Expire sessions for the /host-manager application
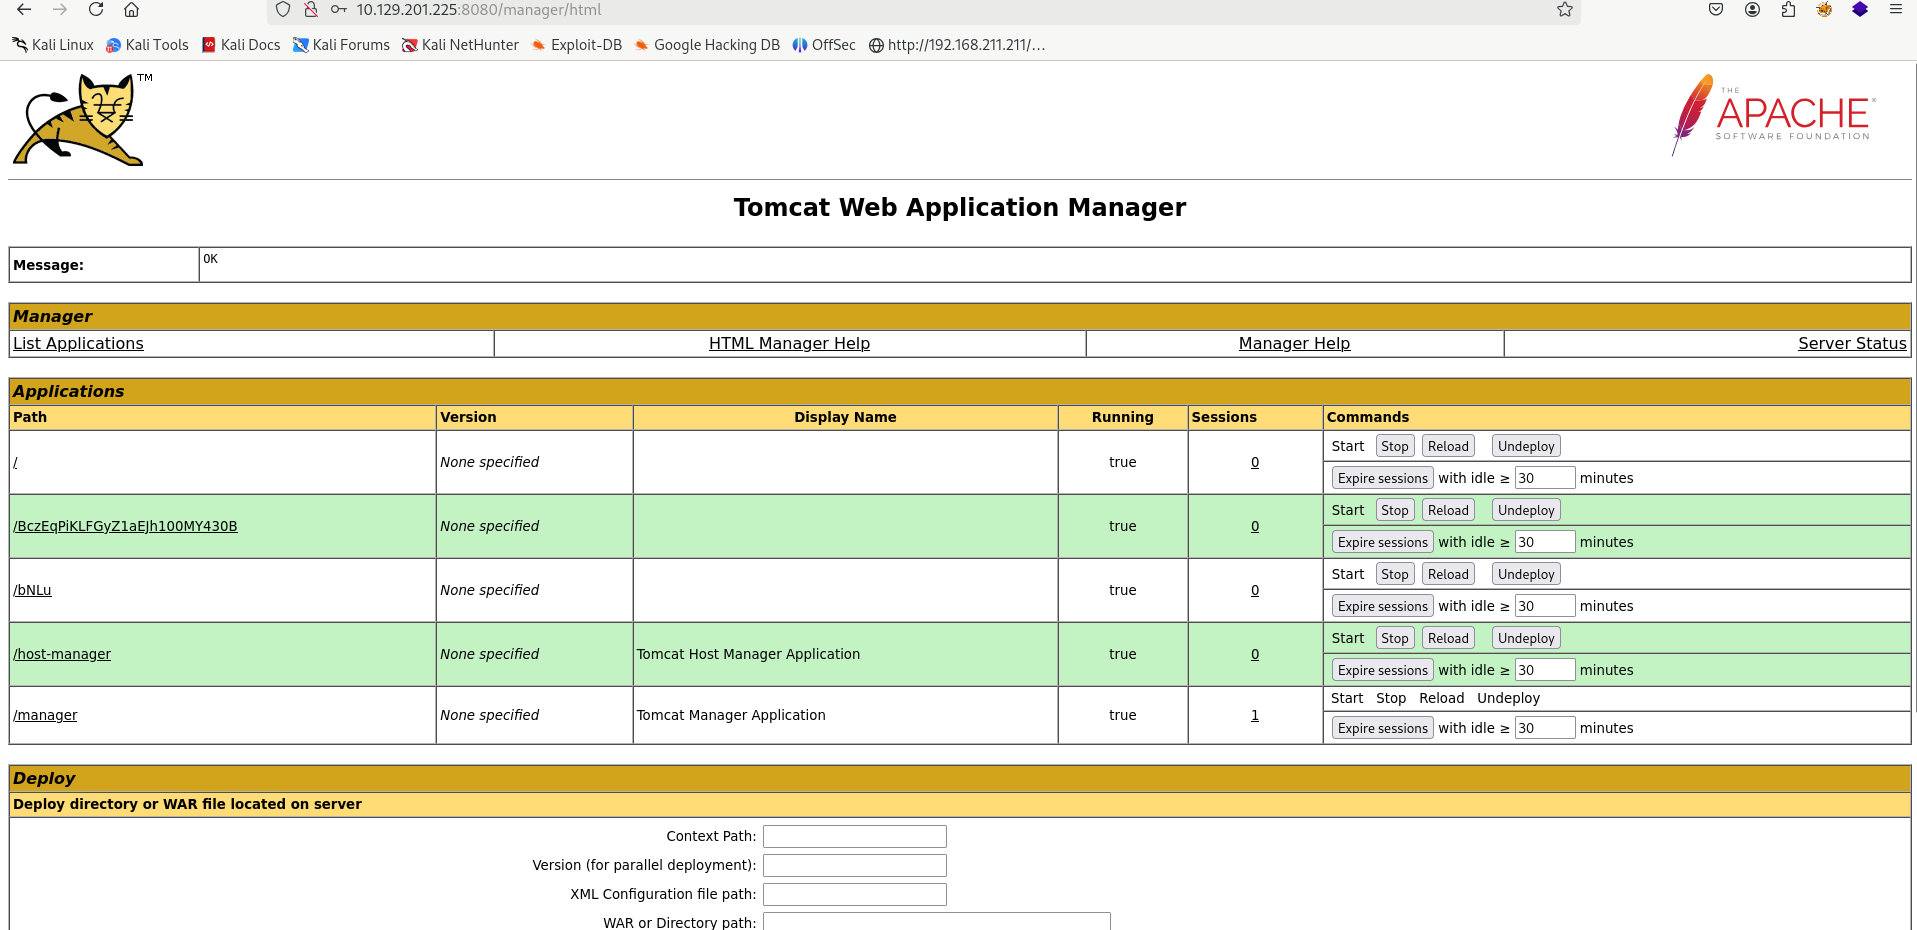Viewport: 1917px width, 930px height. [1383, 670]
